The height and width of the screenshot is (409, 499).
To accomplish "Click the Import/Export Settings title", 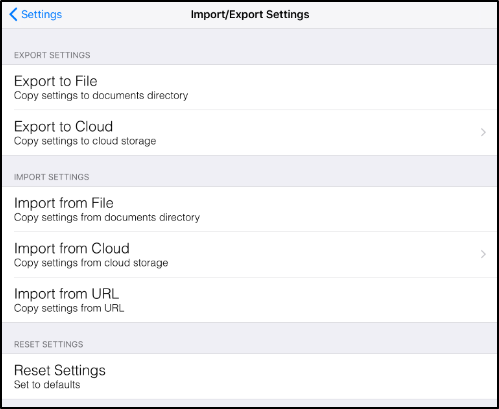I will (250, 14).
